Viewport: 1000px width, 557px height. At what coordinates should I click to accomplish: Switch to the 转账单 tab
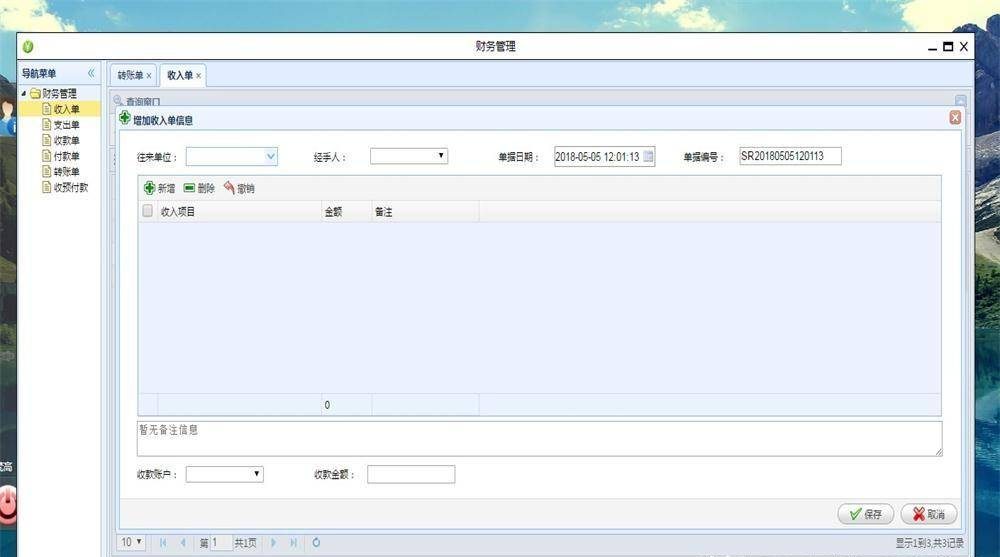pos(130,75)
